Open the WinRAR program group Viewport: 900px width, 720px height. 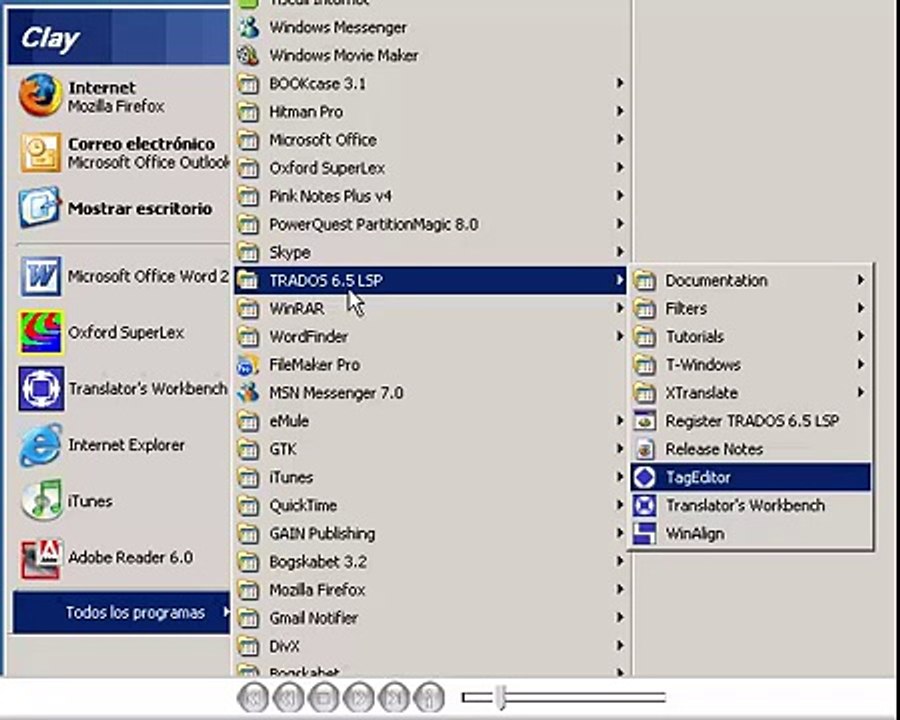pyautogui.click(x=430, y=308)
